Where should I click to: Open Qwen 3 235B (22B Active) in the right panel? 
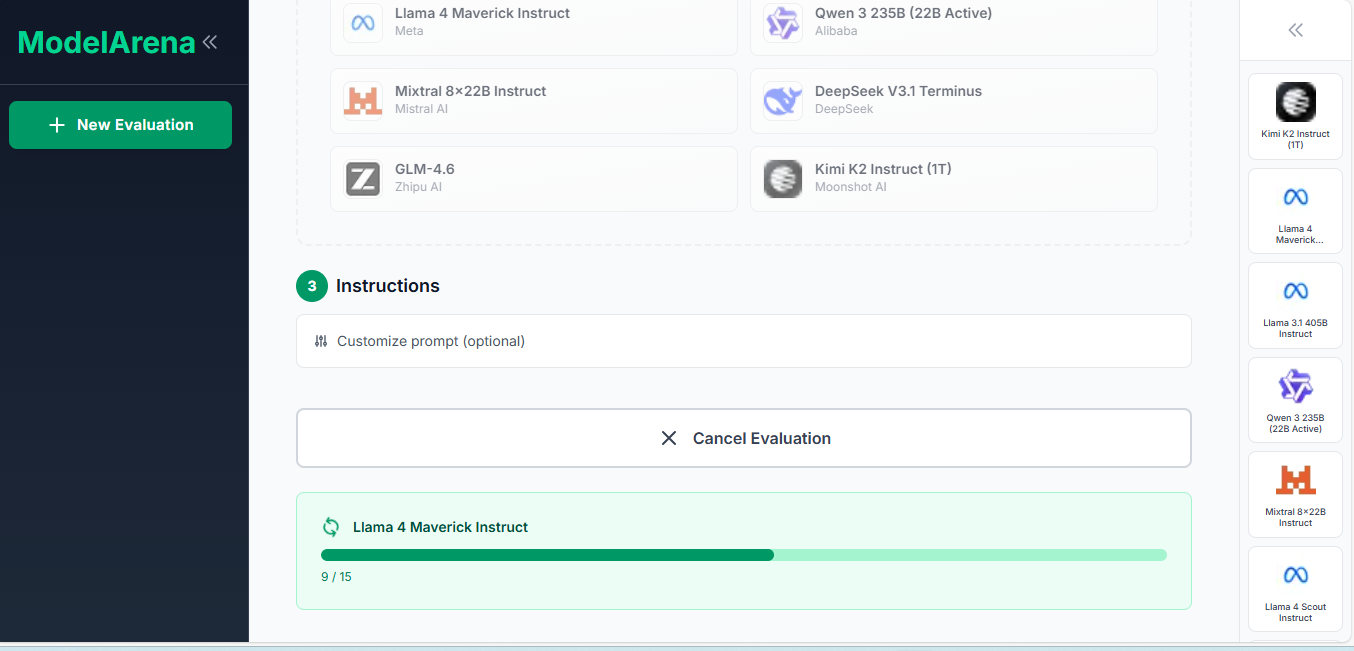pyautogui.click(x=1296, y=400)
